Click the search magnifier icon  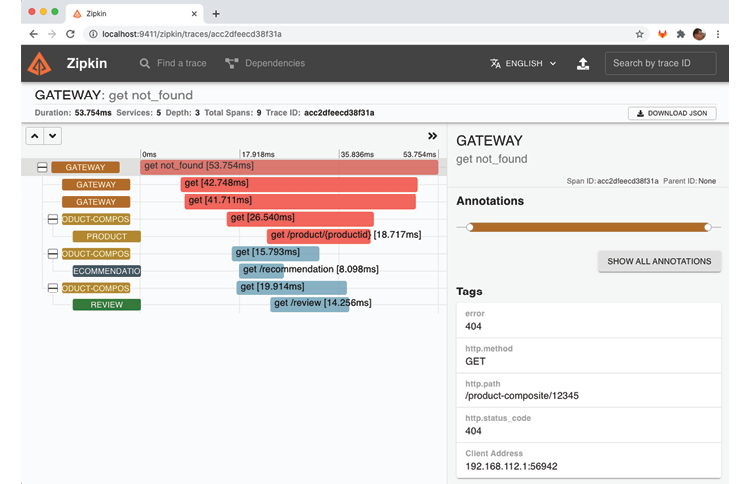(144, 63)
